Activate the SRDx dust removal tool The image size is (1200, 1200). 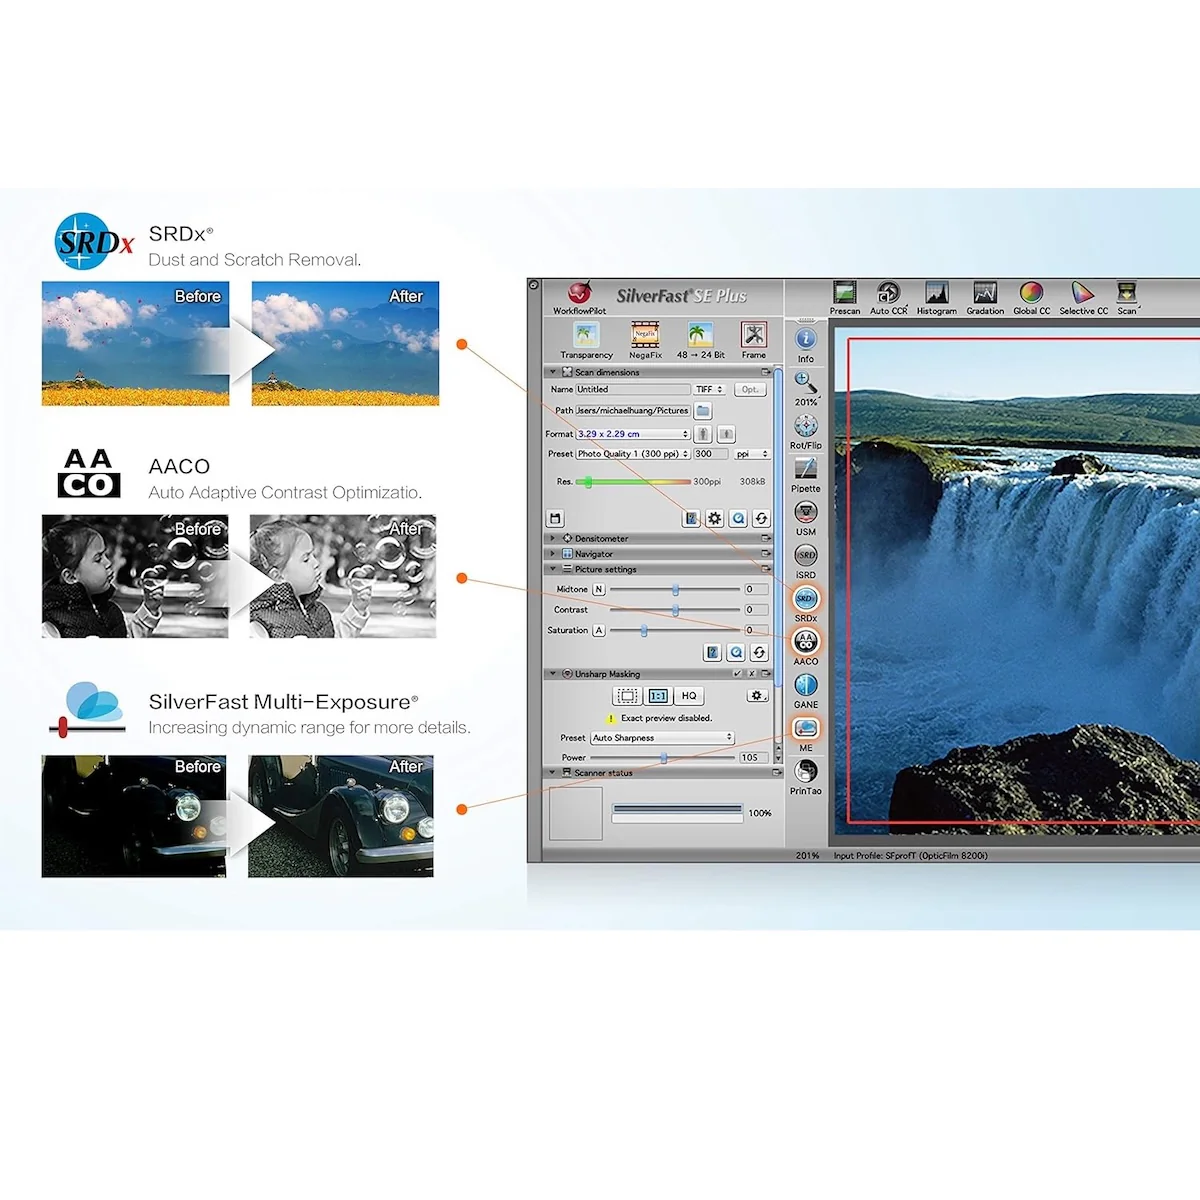[x=806, y=598]
